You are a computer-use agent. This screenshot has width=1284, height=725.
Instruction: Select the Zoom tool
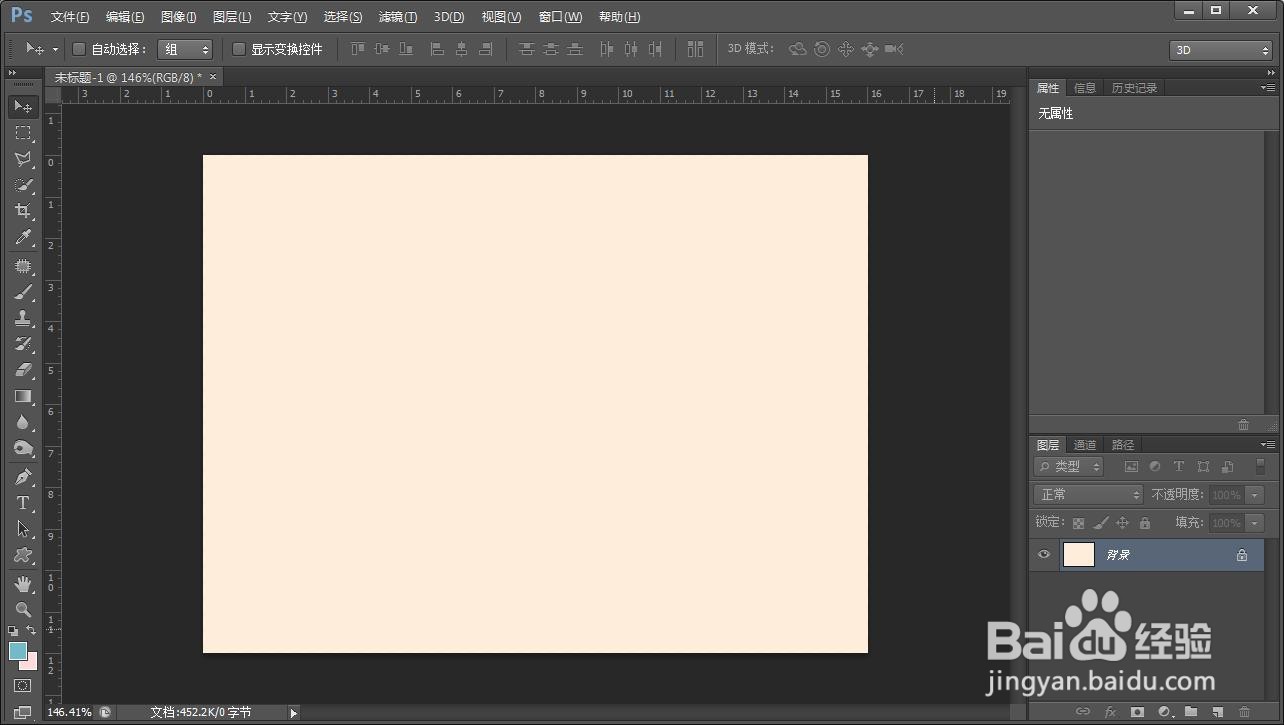click(x=23, y=609)
